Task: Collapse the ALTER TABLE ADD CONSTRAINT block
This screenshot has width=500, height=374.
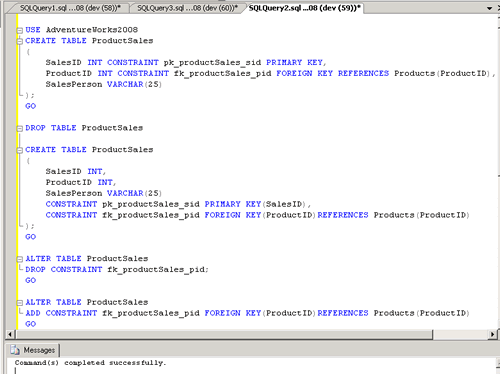Action: click(20, 303)
